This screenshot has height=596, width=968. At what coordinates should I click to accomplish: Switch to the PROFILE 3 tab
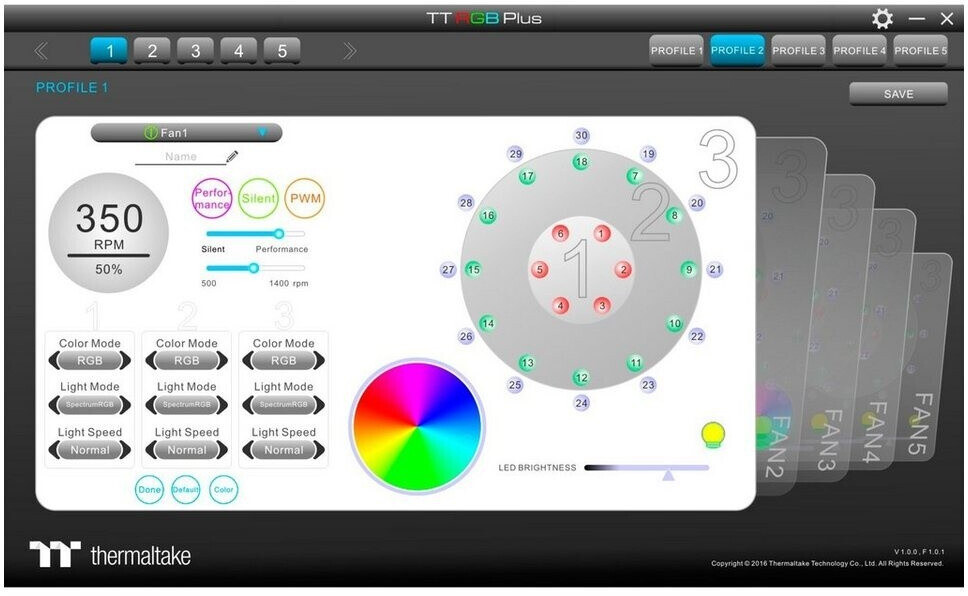tap(798, 50)
